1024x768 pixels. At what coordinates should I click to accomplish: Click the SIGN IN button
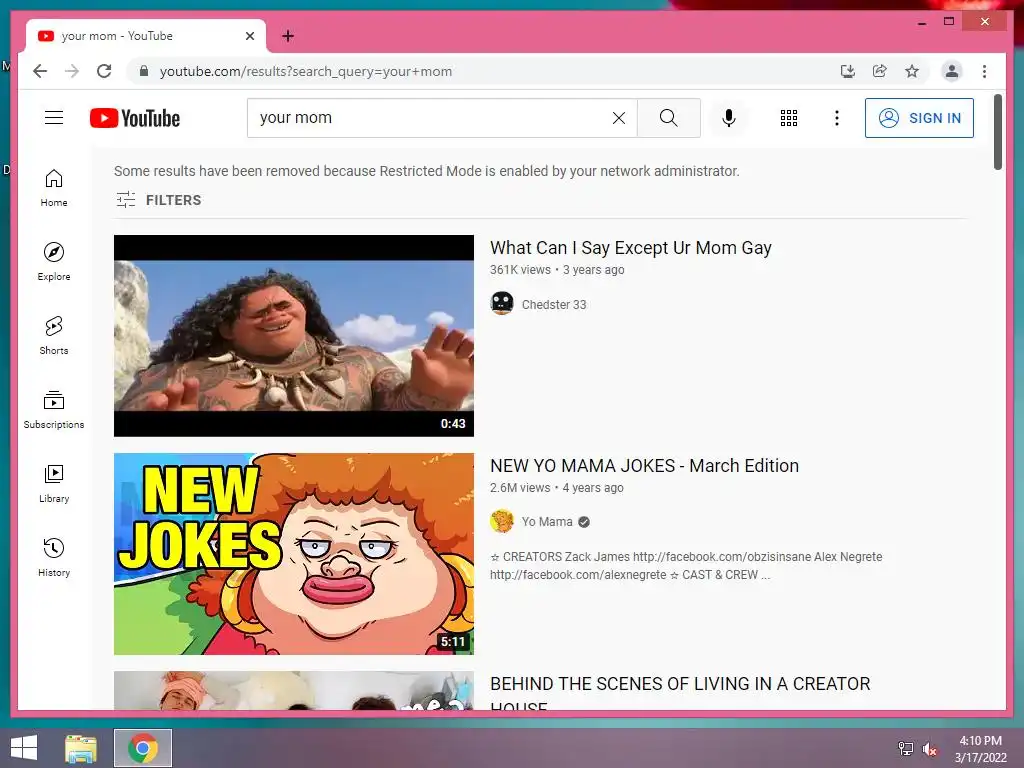919,118
